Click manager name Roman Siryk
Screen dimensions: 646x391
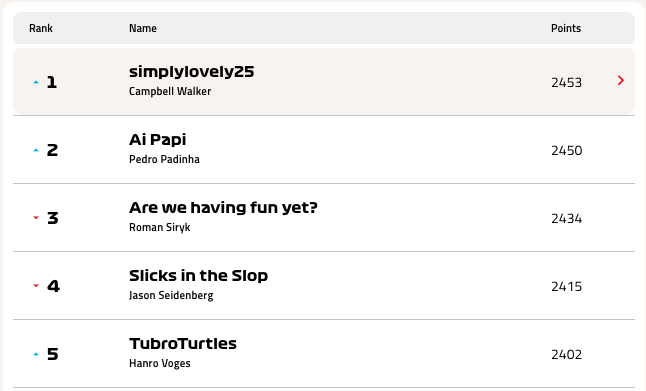159,227
